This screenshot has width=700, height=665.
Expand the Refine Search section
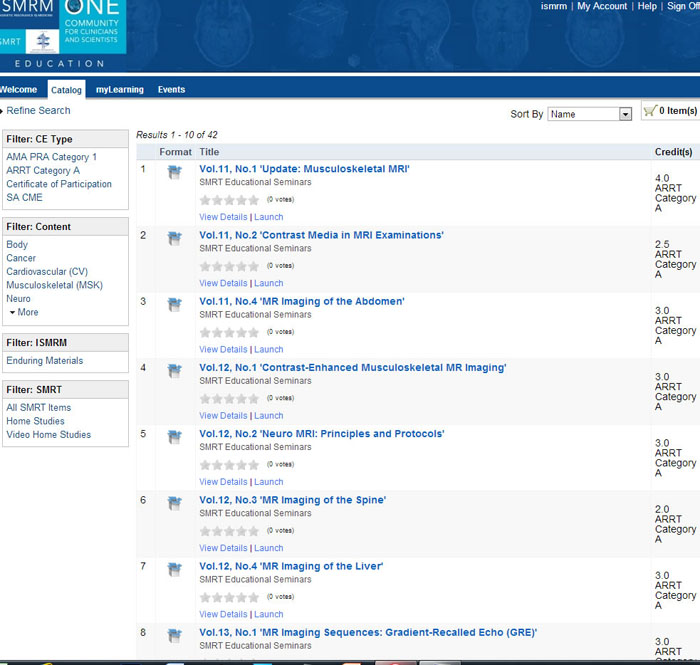click(36, 111)
